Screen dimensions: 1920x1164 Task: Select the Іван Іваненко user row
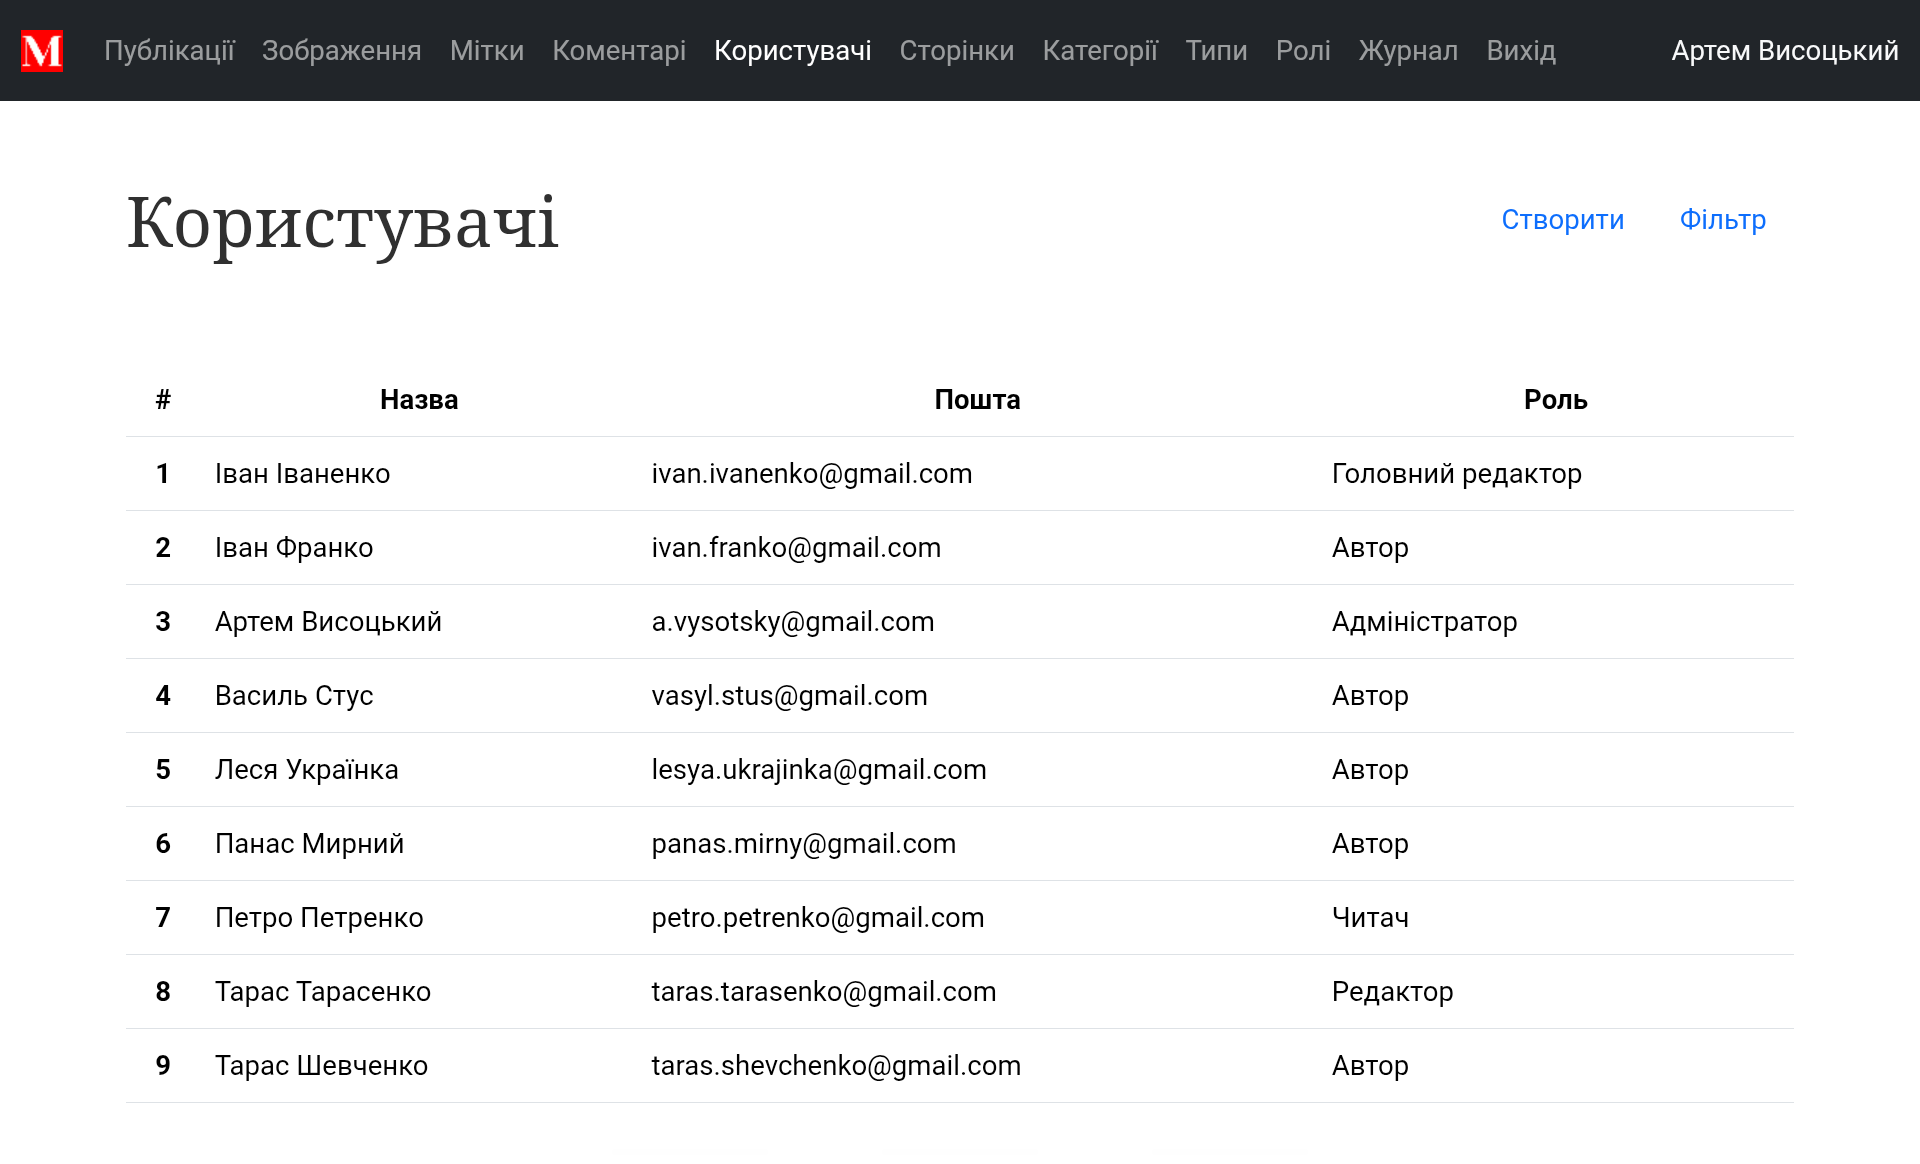[x=302, y=474]
